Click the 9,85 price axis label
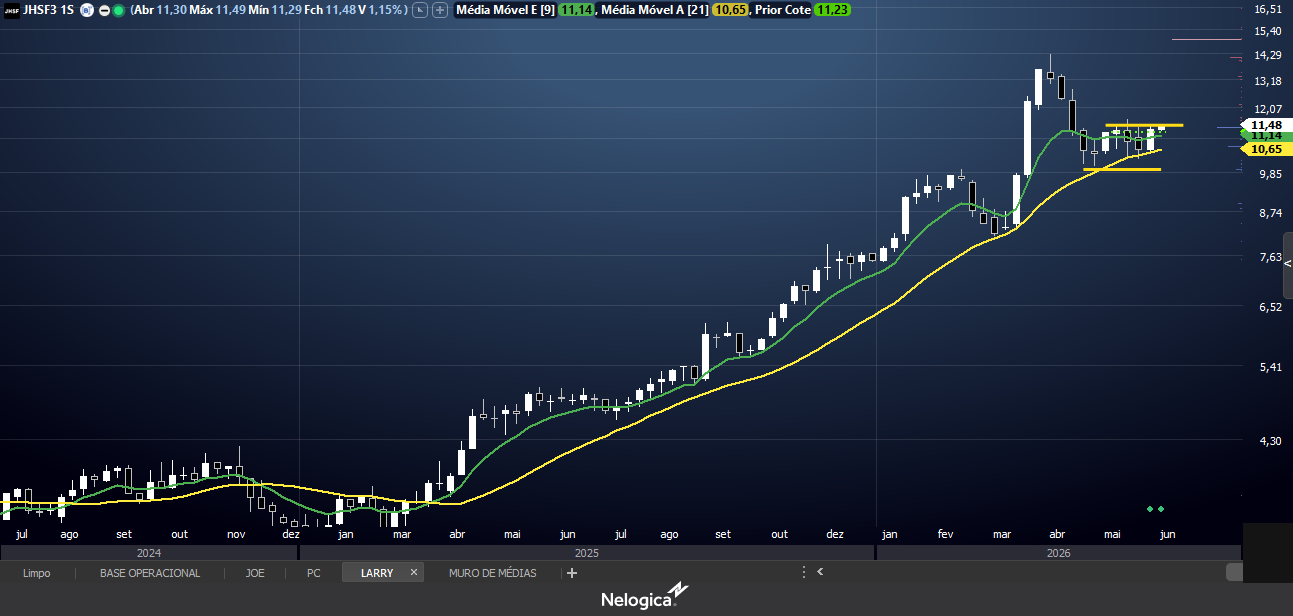Image resolution: width=1293 pixels, height=616 pixels. pos(1268,174)
